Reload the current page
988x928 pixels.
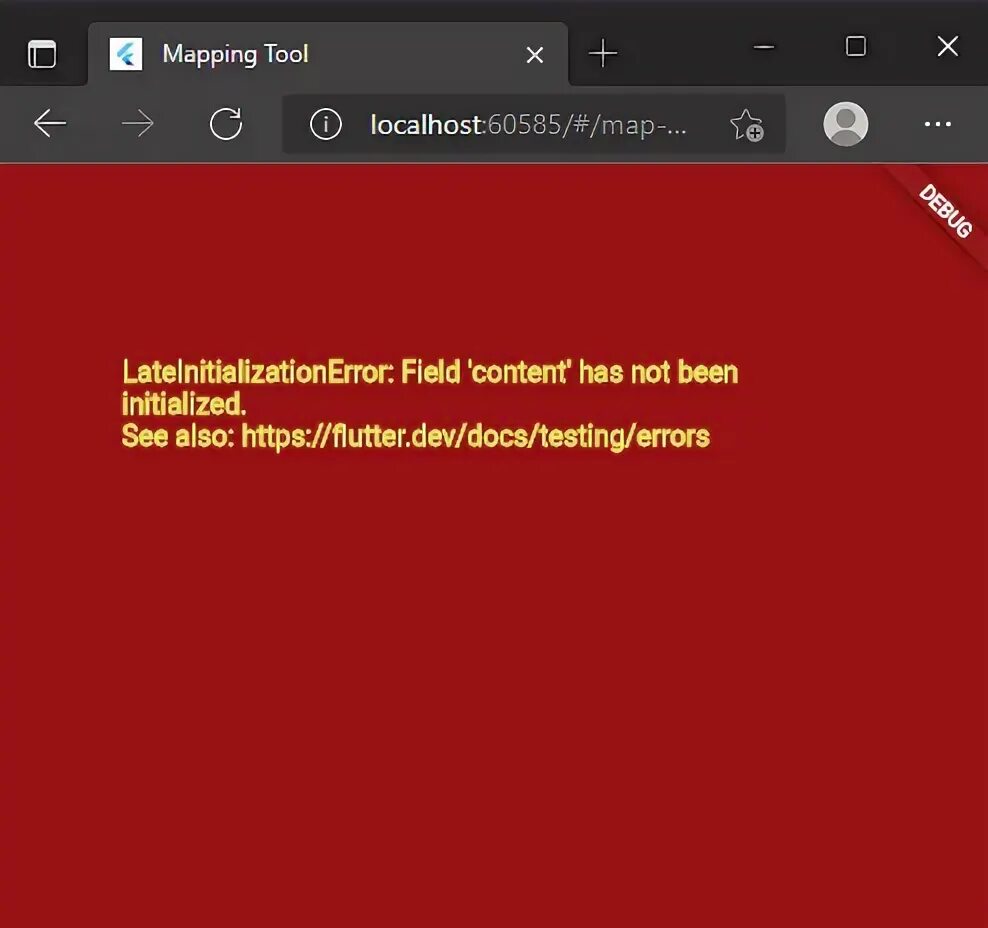[x=226, y=123]
